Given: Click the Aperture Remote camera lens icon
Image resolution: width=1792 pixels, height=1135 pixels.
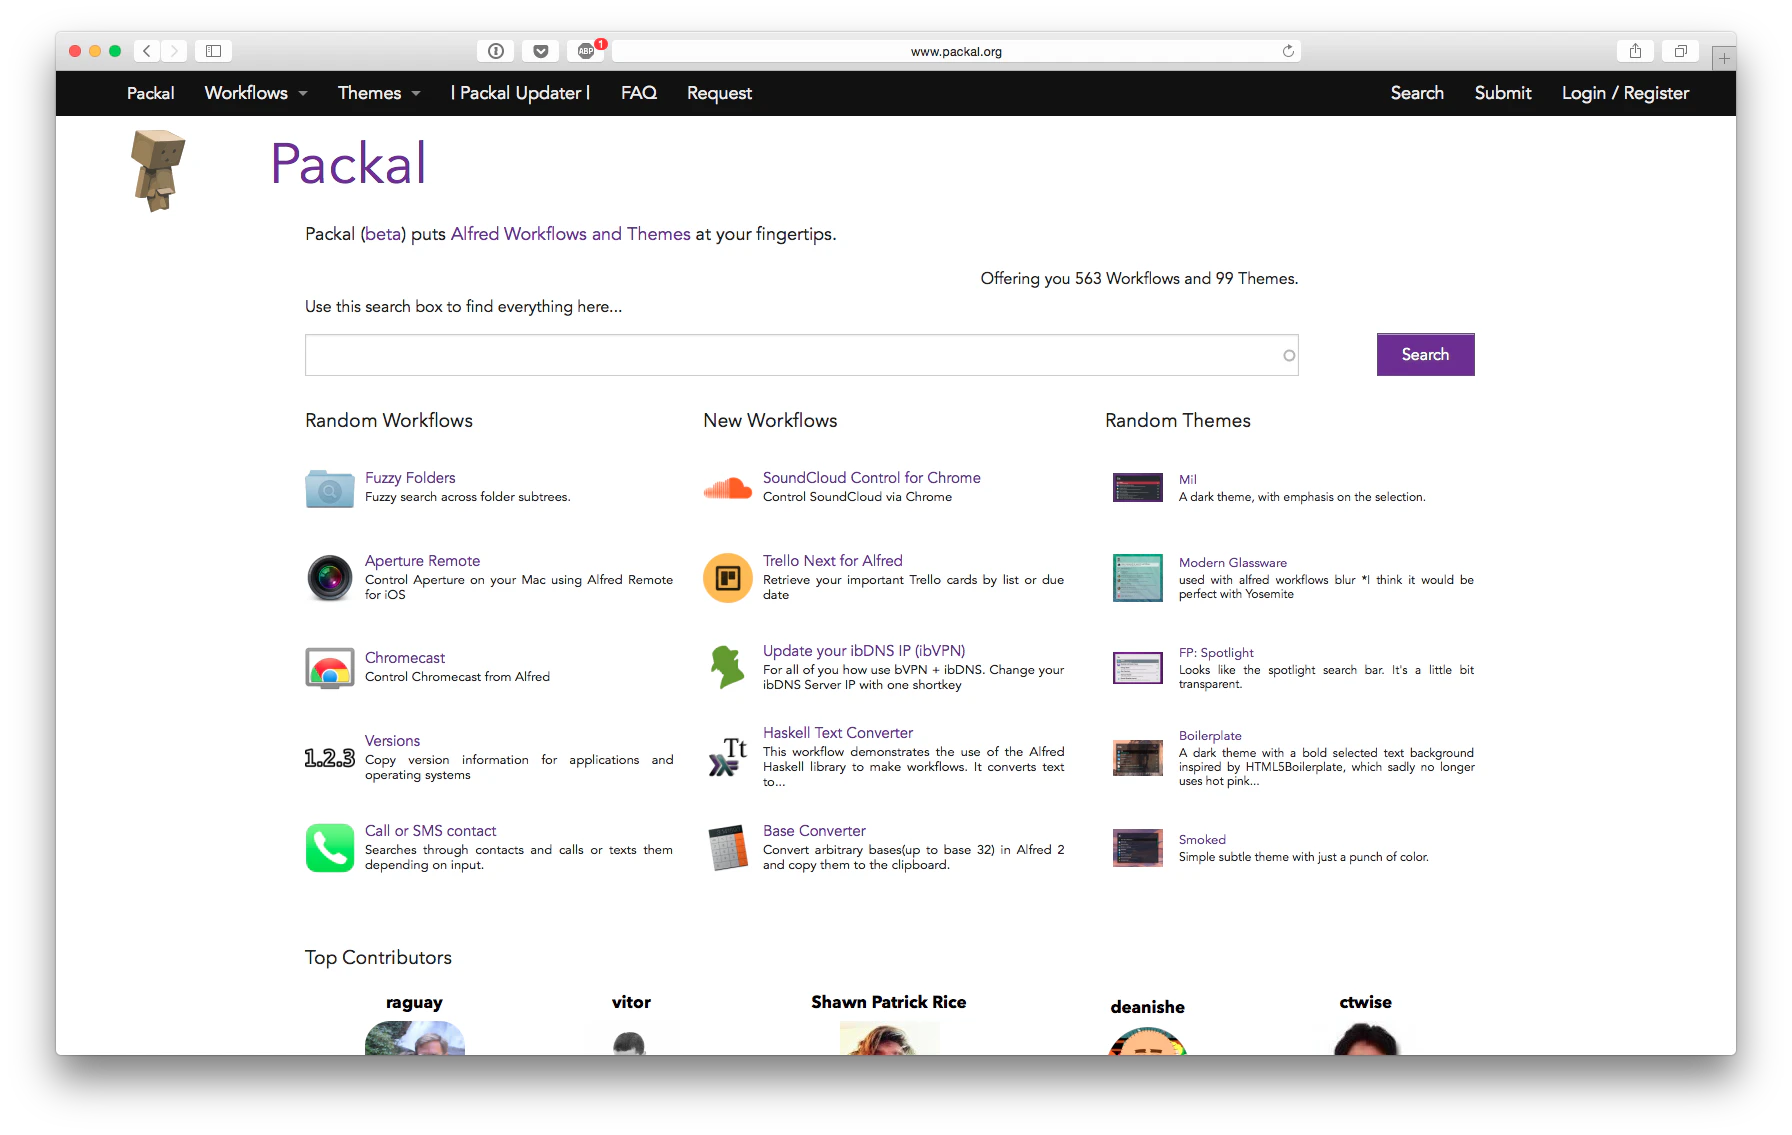Looking at the screenshot, I should (329, 578).
